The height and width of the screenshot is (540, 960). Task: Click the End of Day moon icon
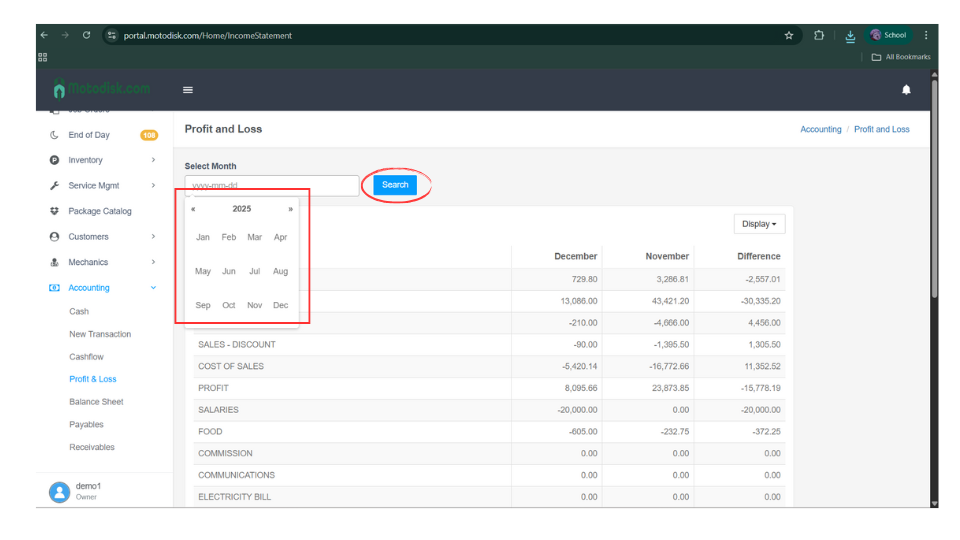click(54, 135)
